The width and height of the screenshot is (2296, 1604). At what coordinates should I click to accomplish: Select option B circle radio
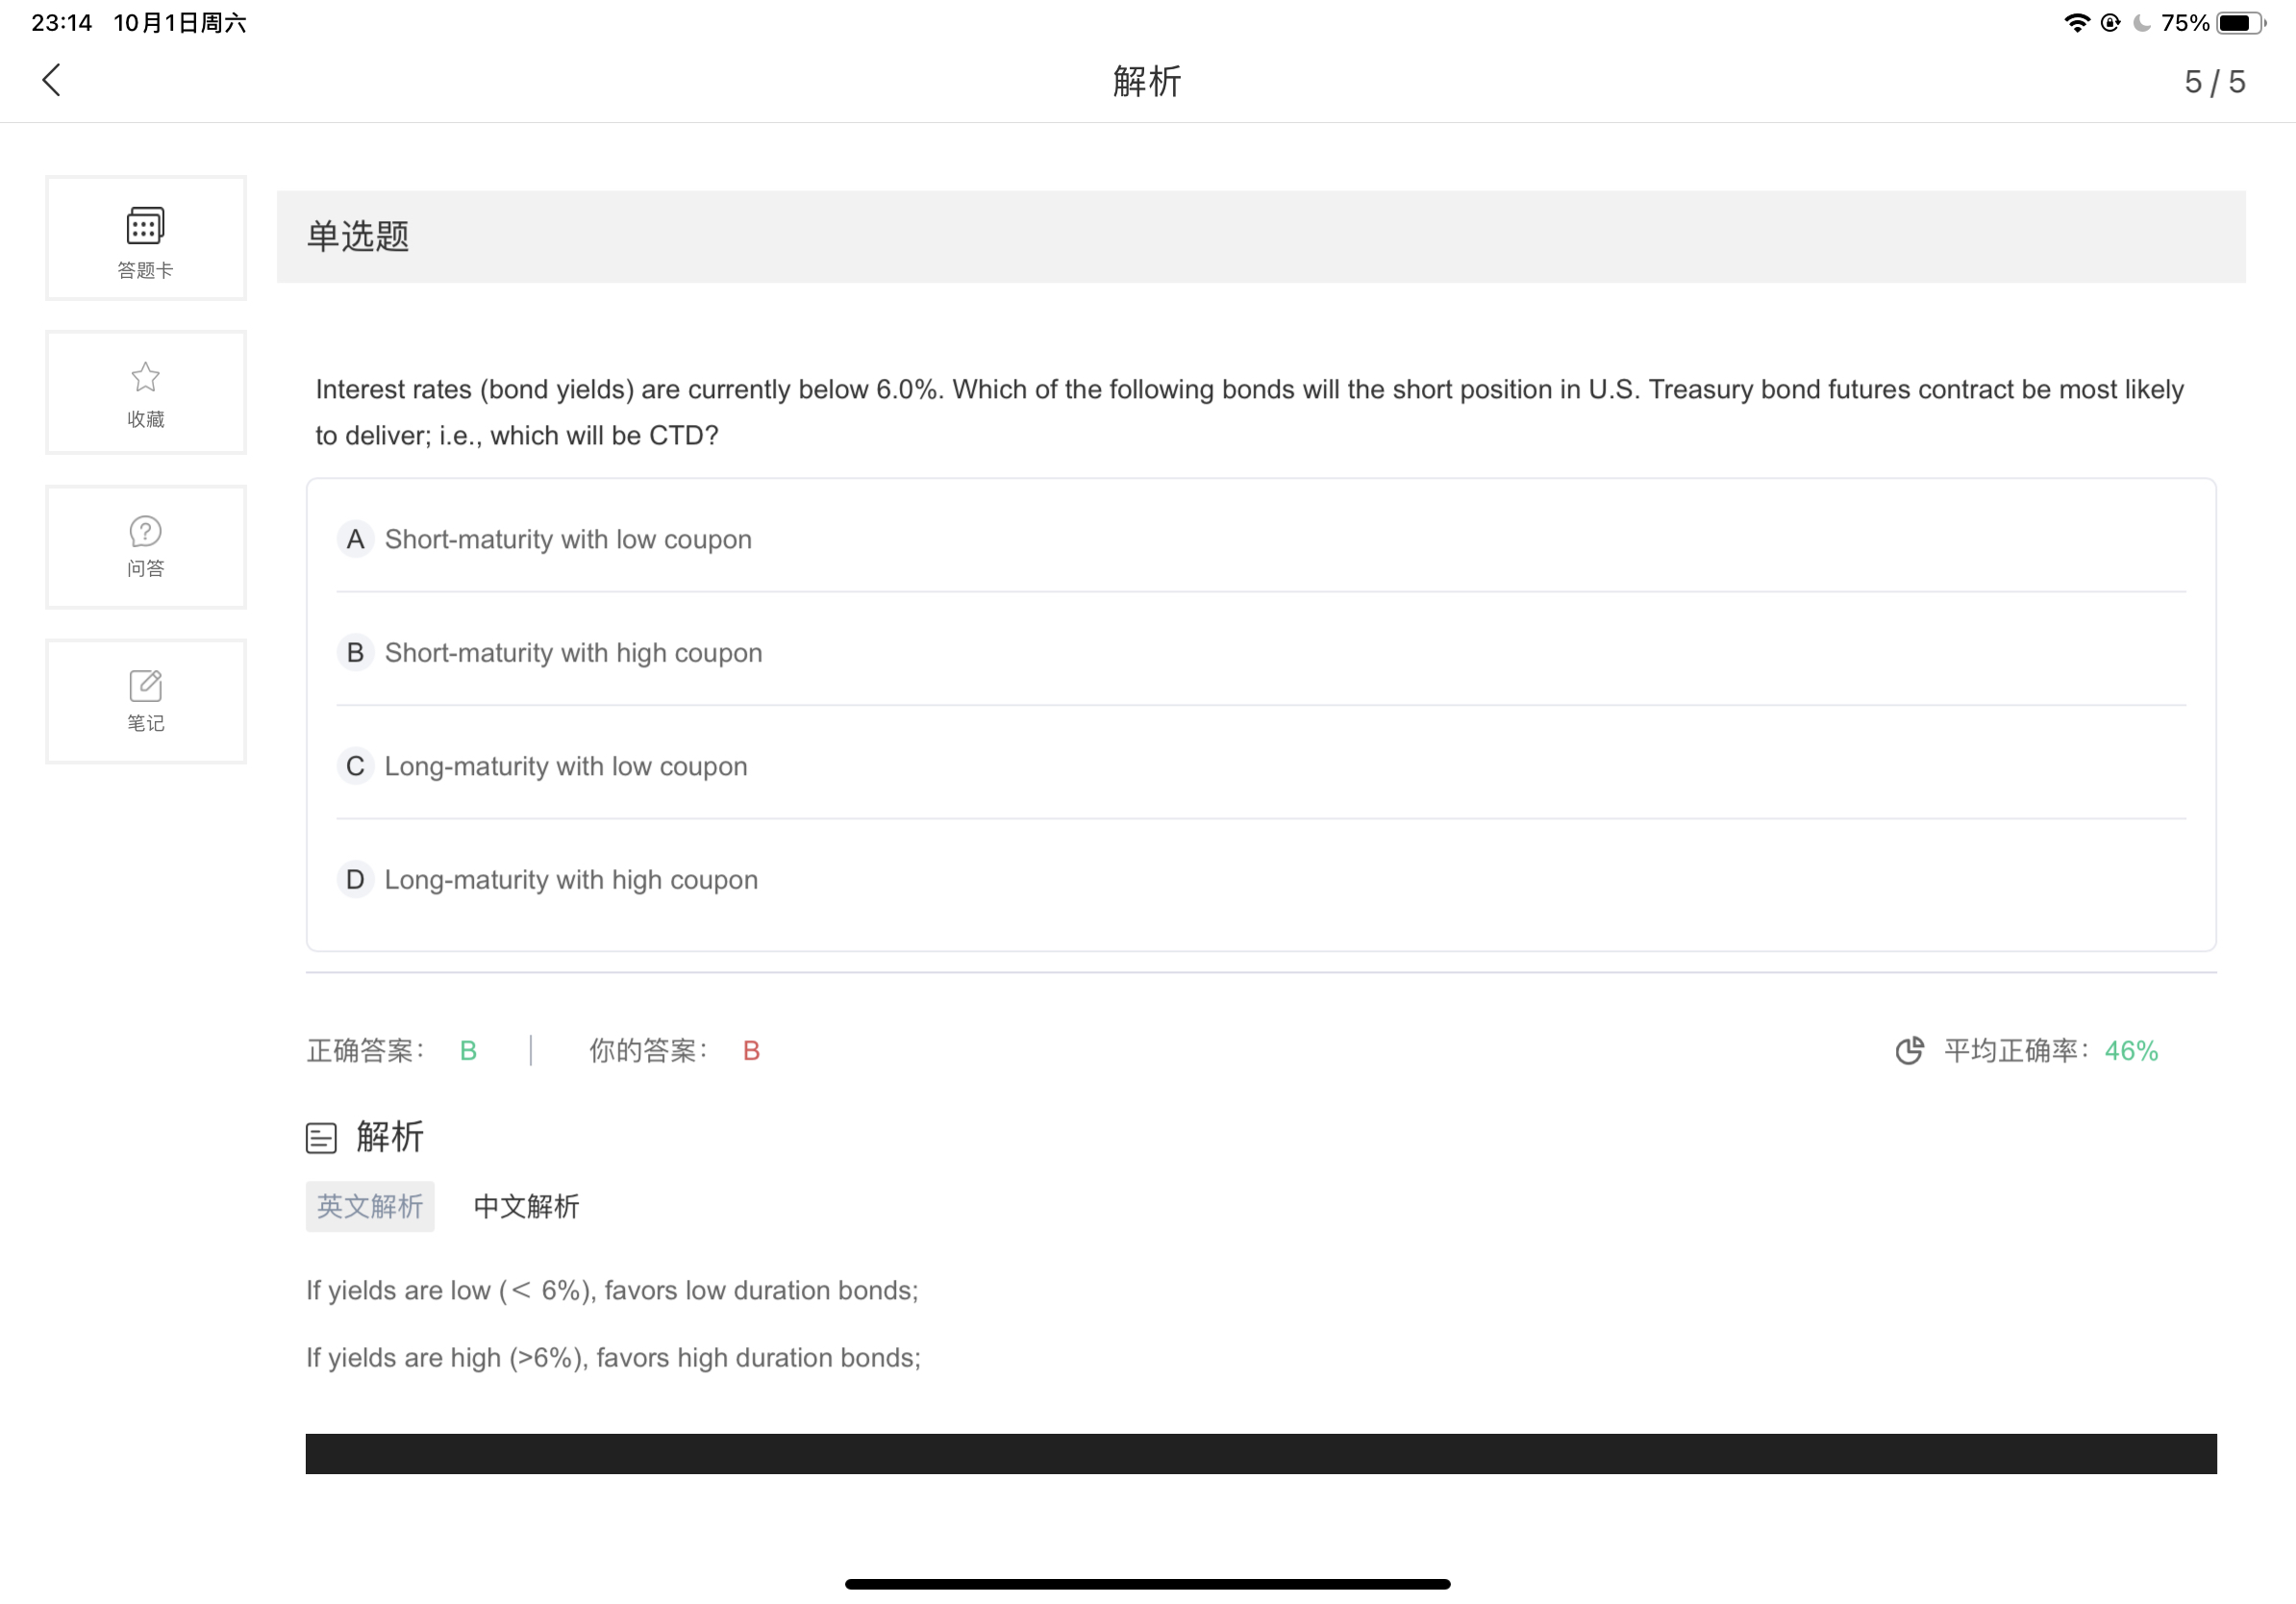click(355, 653)
